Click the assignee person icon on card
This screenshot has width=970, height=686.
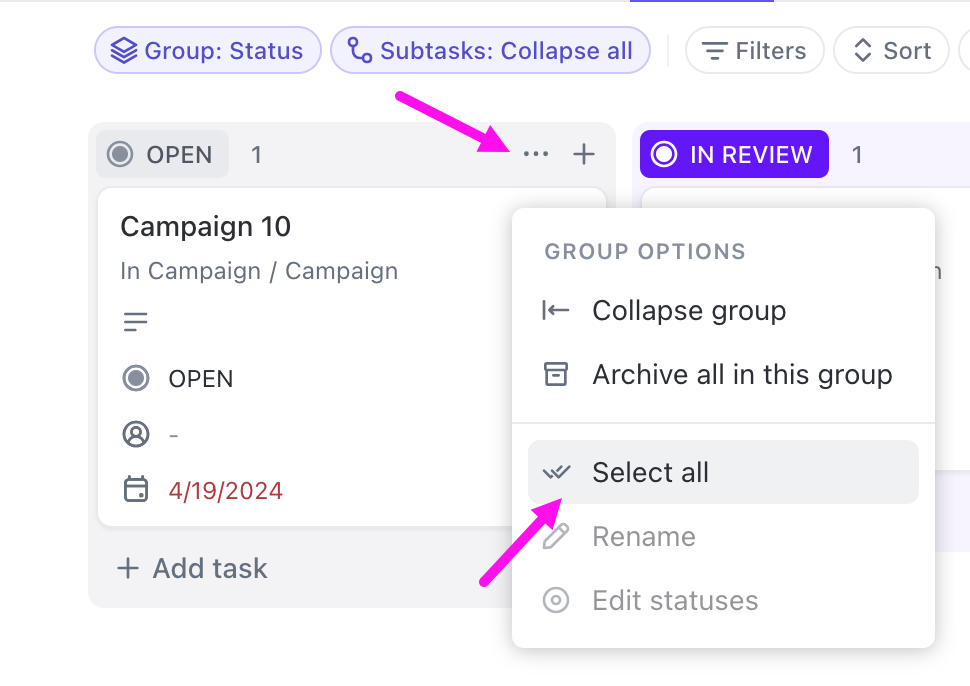[x=135, y=434]
